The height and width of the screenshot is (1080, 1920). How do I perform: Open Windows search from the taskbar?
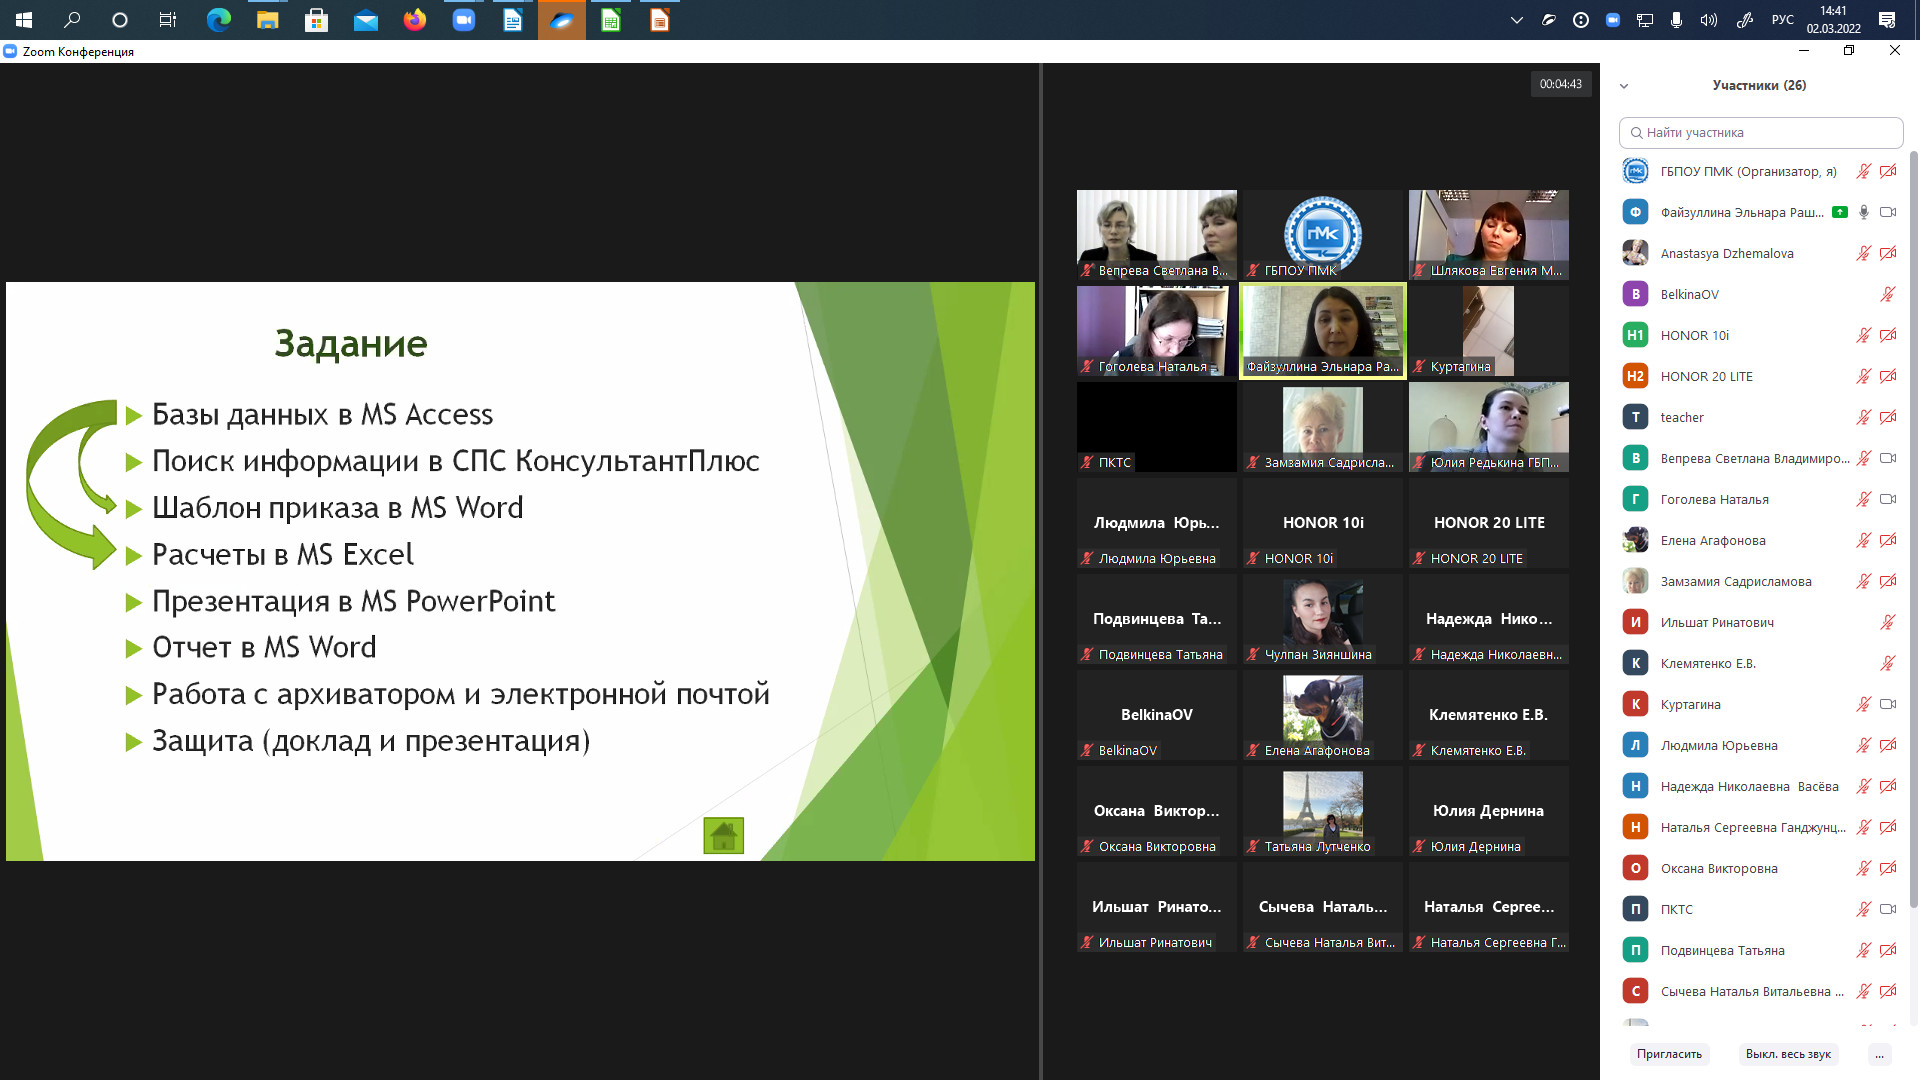click(x=72, y=20)
